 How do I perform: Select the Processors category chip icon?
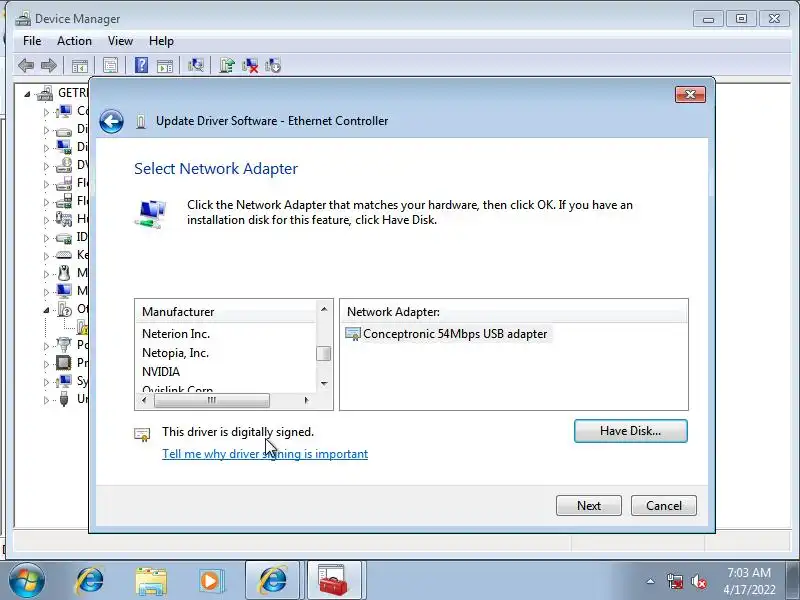coord(64,363)
